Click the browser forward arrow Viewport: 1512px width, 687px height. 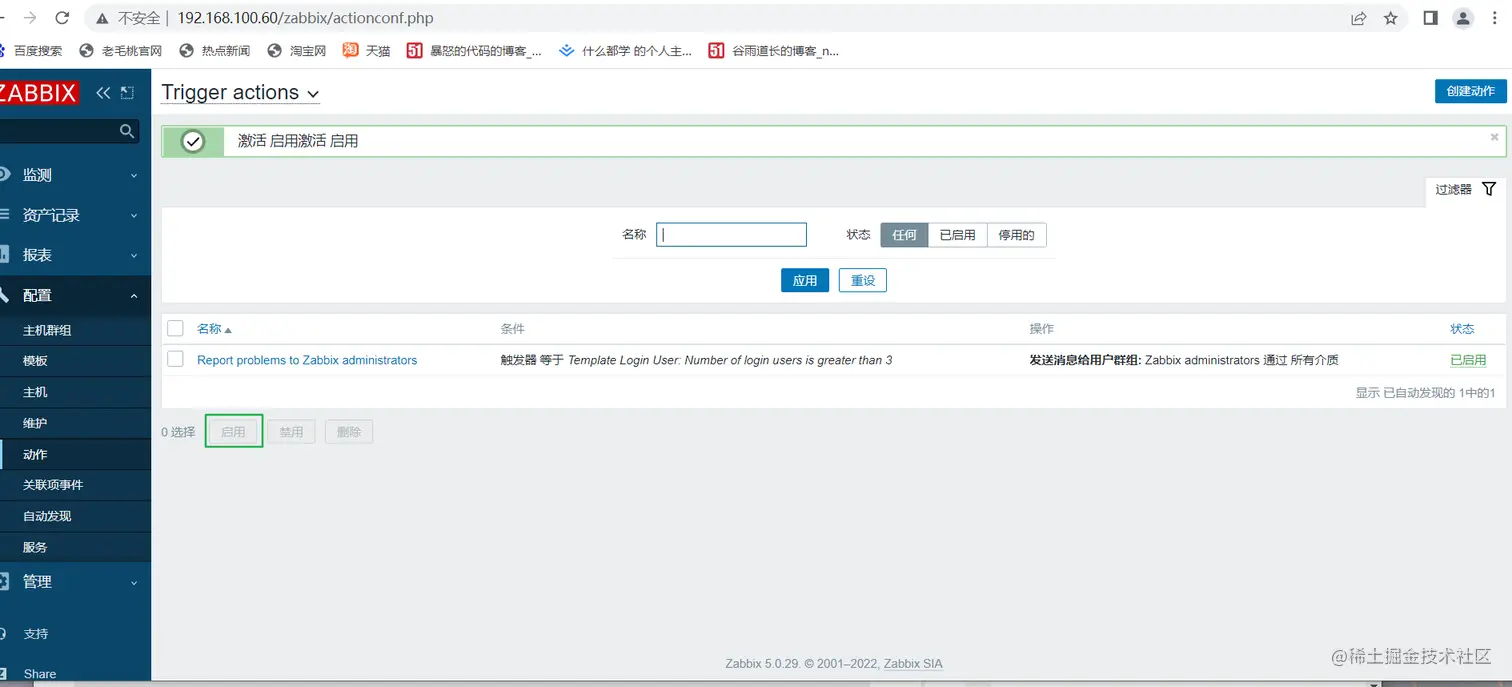[x=30, y=18]
